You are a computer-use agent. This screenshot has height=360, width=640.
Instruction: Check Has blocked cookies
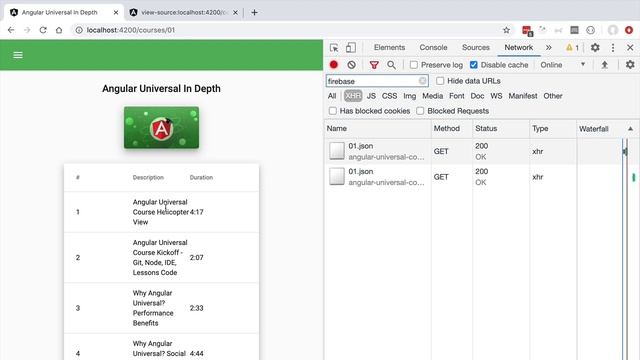click(x=333, y=111)
